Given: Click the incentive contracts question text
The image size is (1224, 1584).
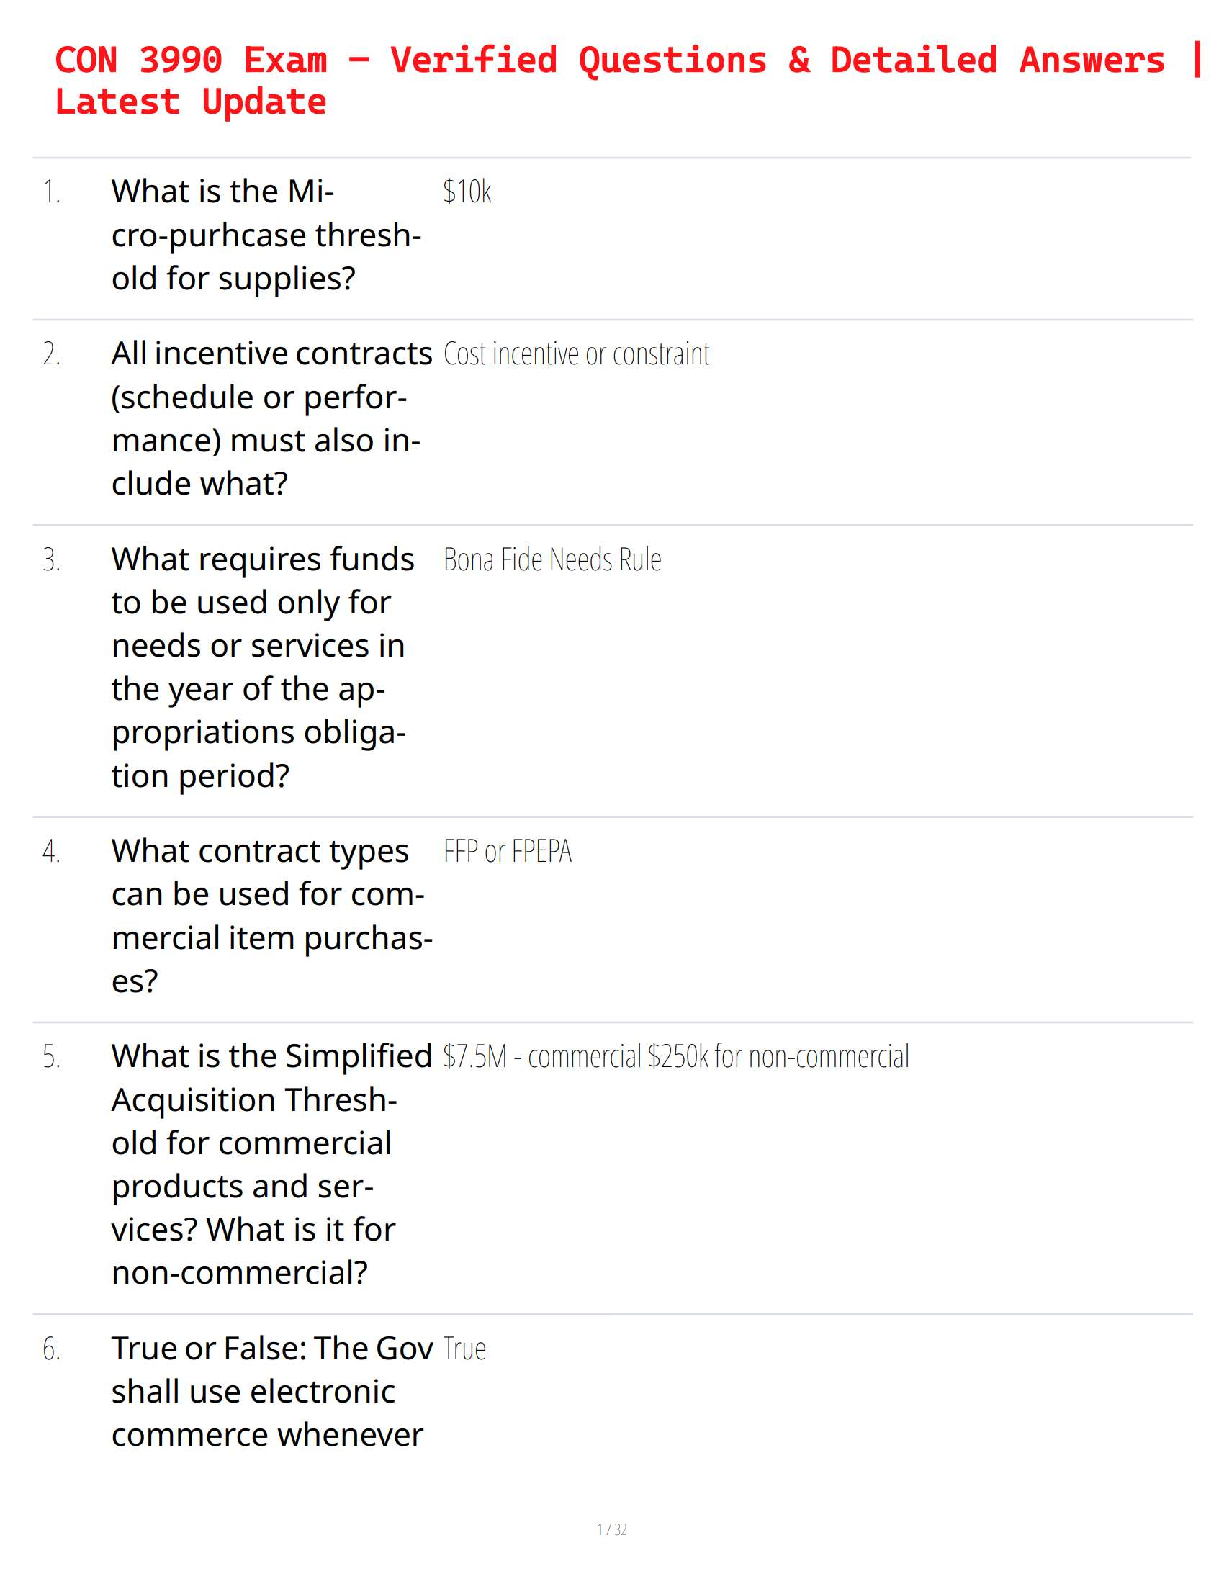Looking at the screenshot, I should (x=272, y=419).
